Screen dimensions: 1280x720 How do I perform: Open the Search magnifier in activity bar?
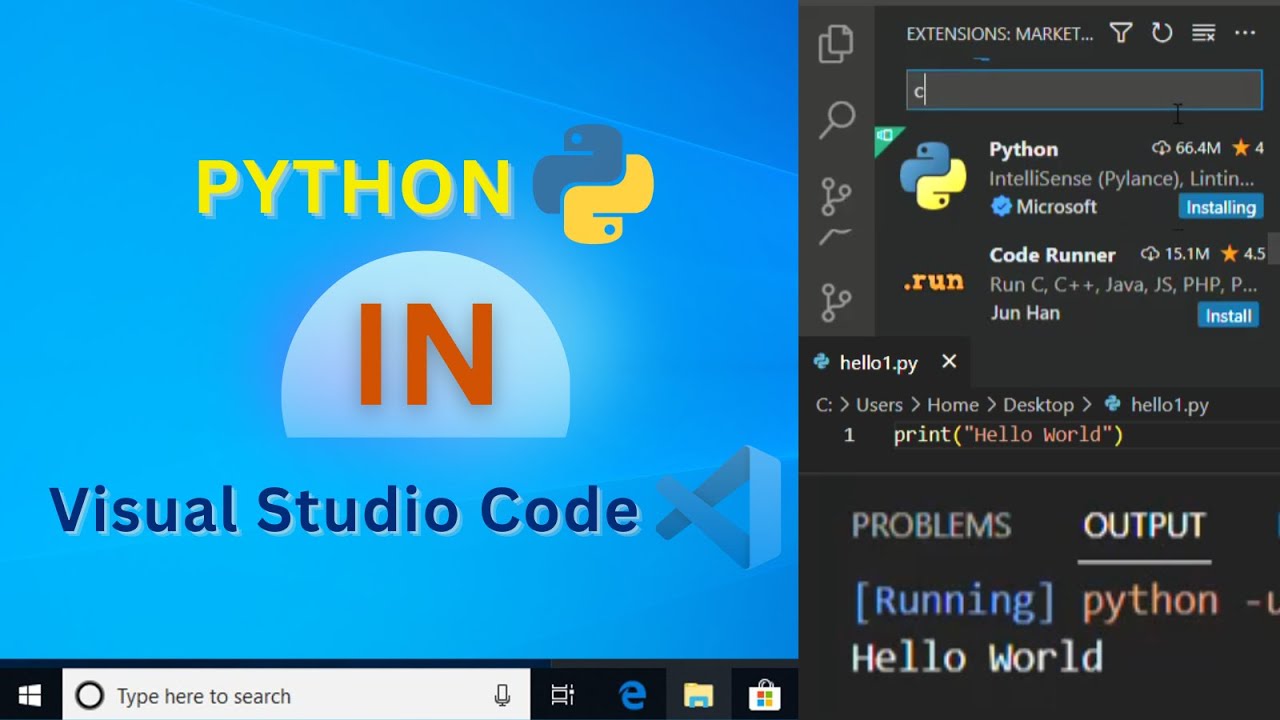(837, 120)
